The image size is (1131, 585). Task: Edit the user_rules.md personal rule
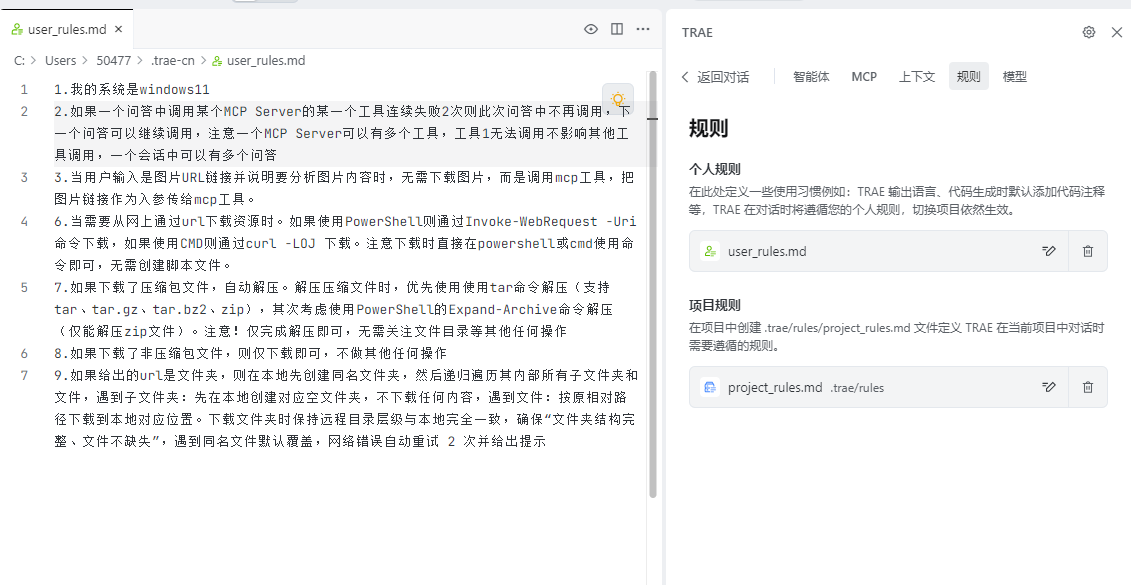[x=1049, y=251]
